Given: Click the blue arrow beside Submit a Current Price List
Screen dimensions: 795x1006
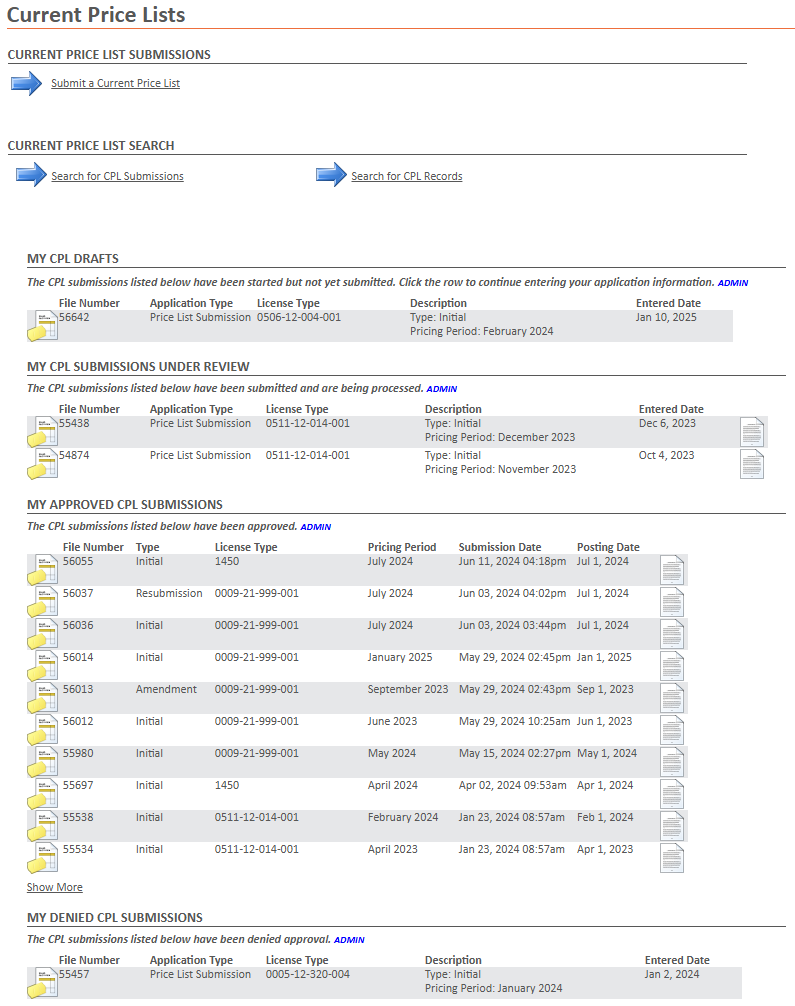Looking at the screenshot, I should click(26, 83).
